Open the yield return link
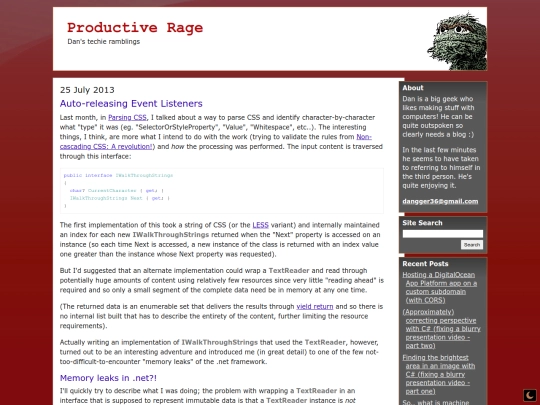 [x=315, y=307]
